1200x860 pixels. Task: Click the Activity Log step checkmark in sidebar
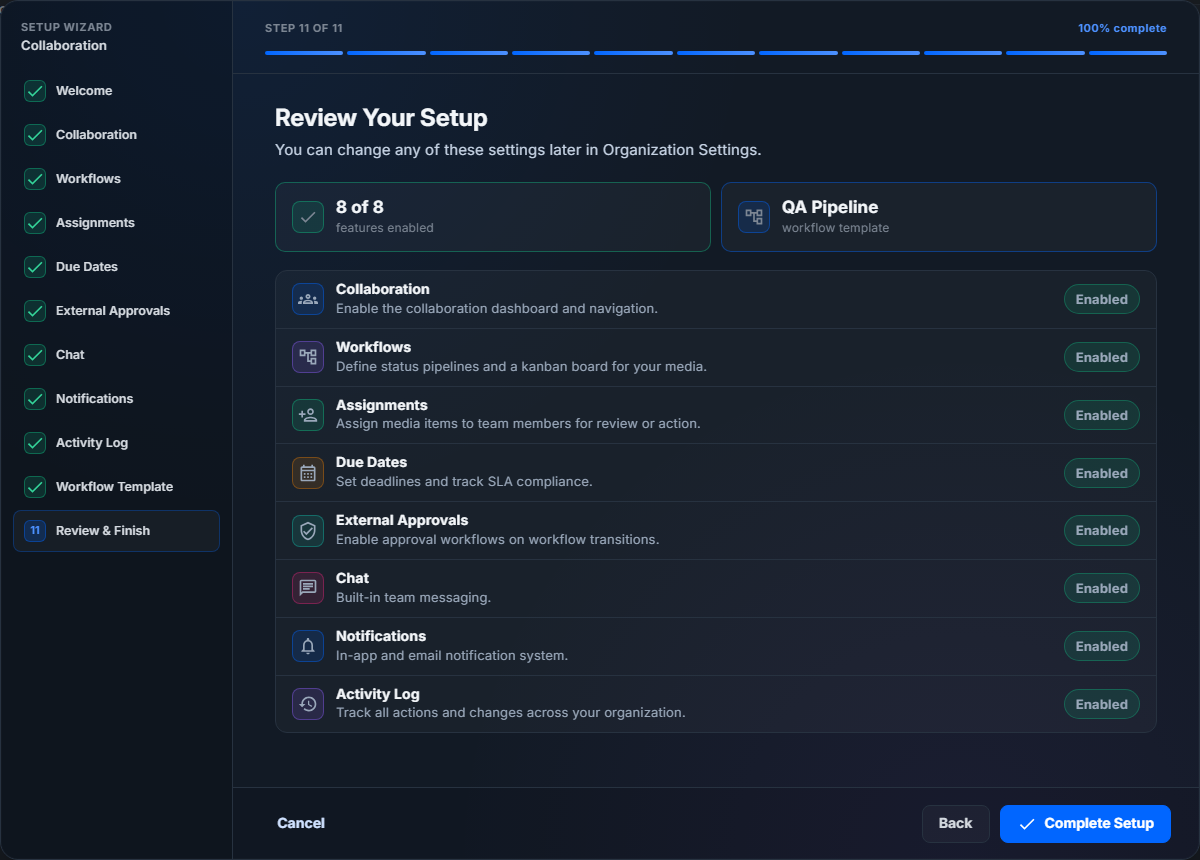[x=35, y=443]
